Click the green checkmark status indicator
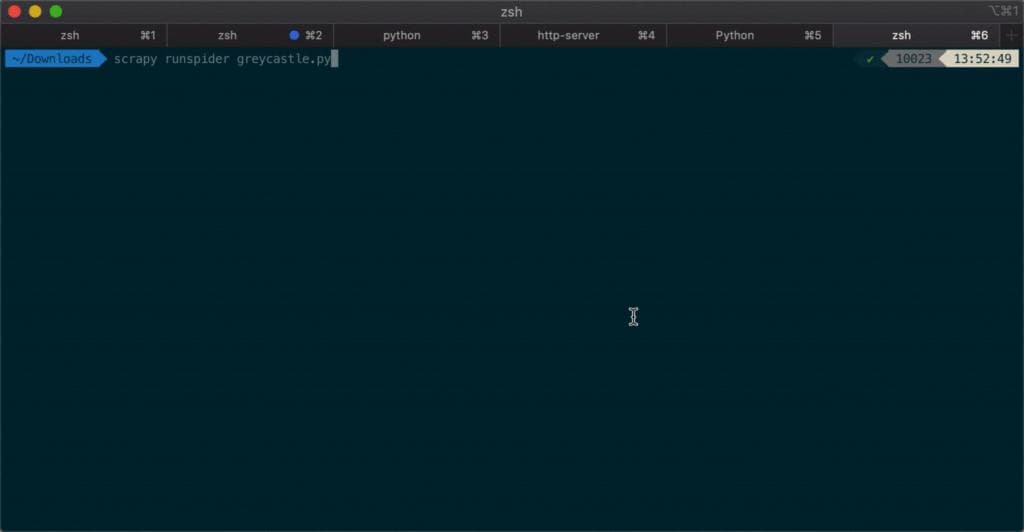Screen dimensions: 1024x532 pos(870,59)
